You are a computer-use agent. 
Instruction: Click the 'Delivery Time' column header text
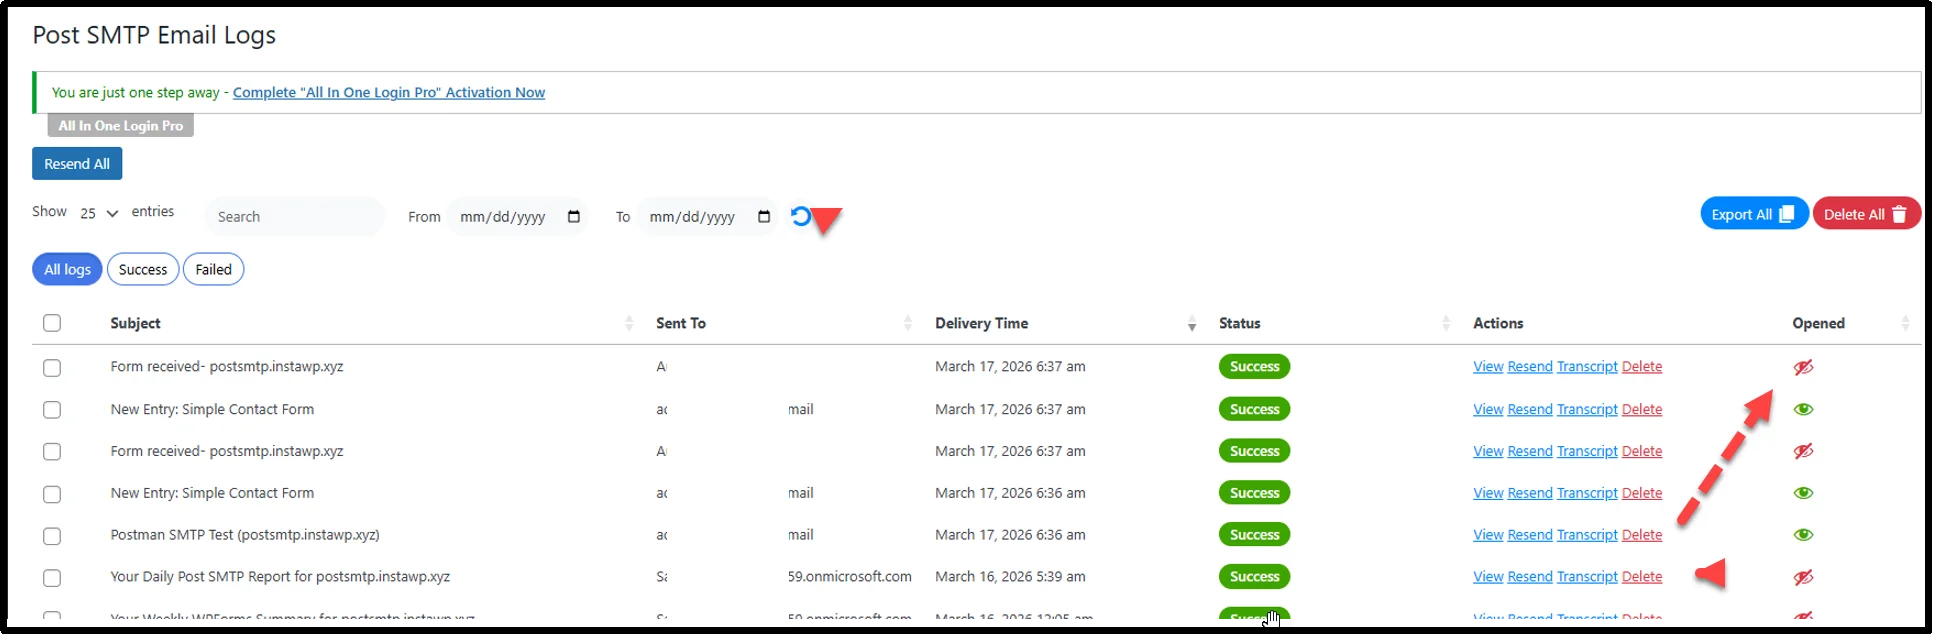tap(981, 323)
